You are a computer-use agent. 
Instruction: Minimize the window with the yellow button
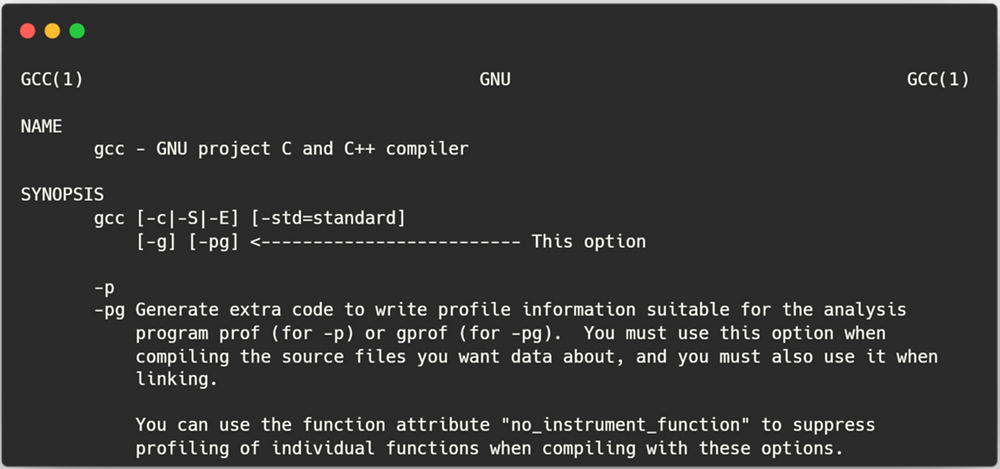(x=52, y=31)
